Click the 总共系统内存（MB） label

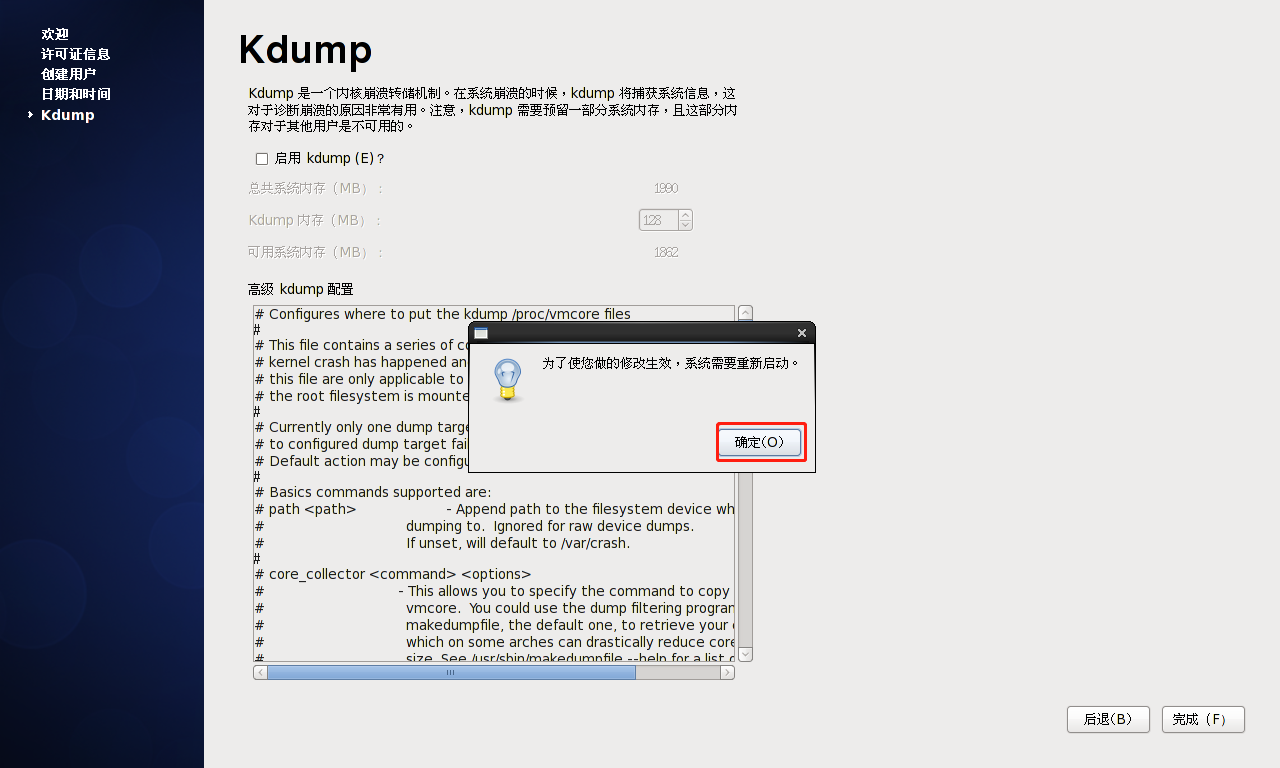click(316, 188)
